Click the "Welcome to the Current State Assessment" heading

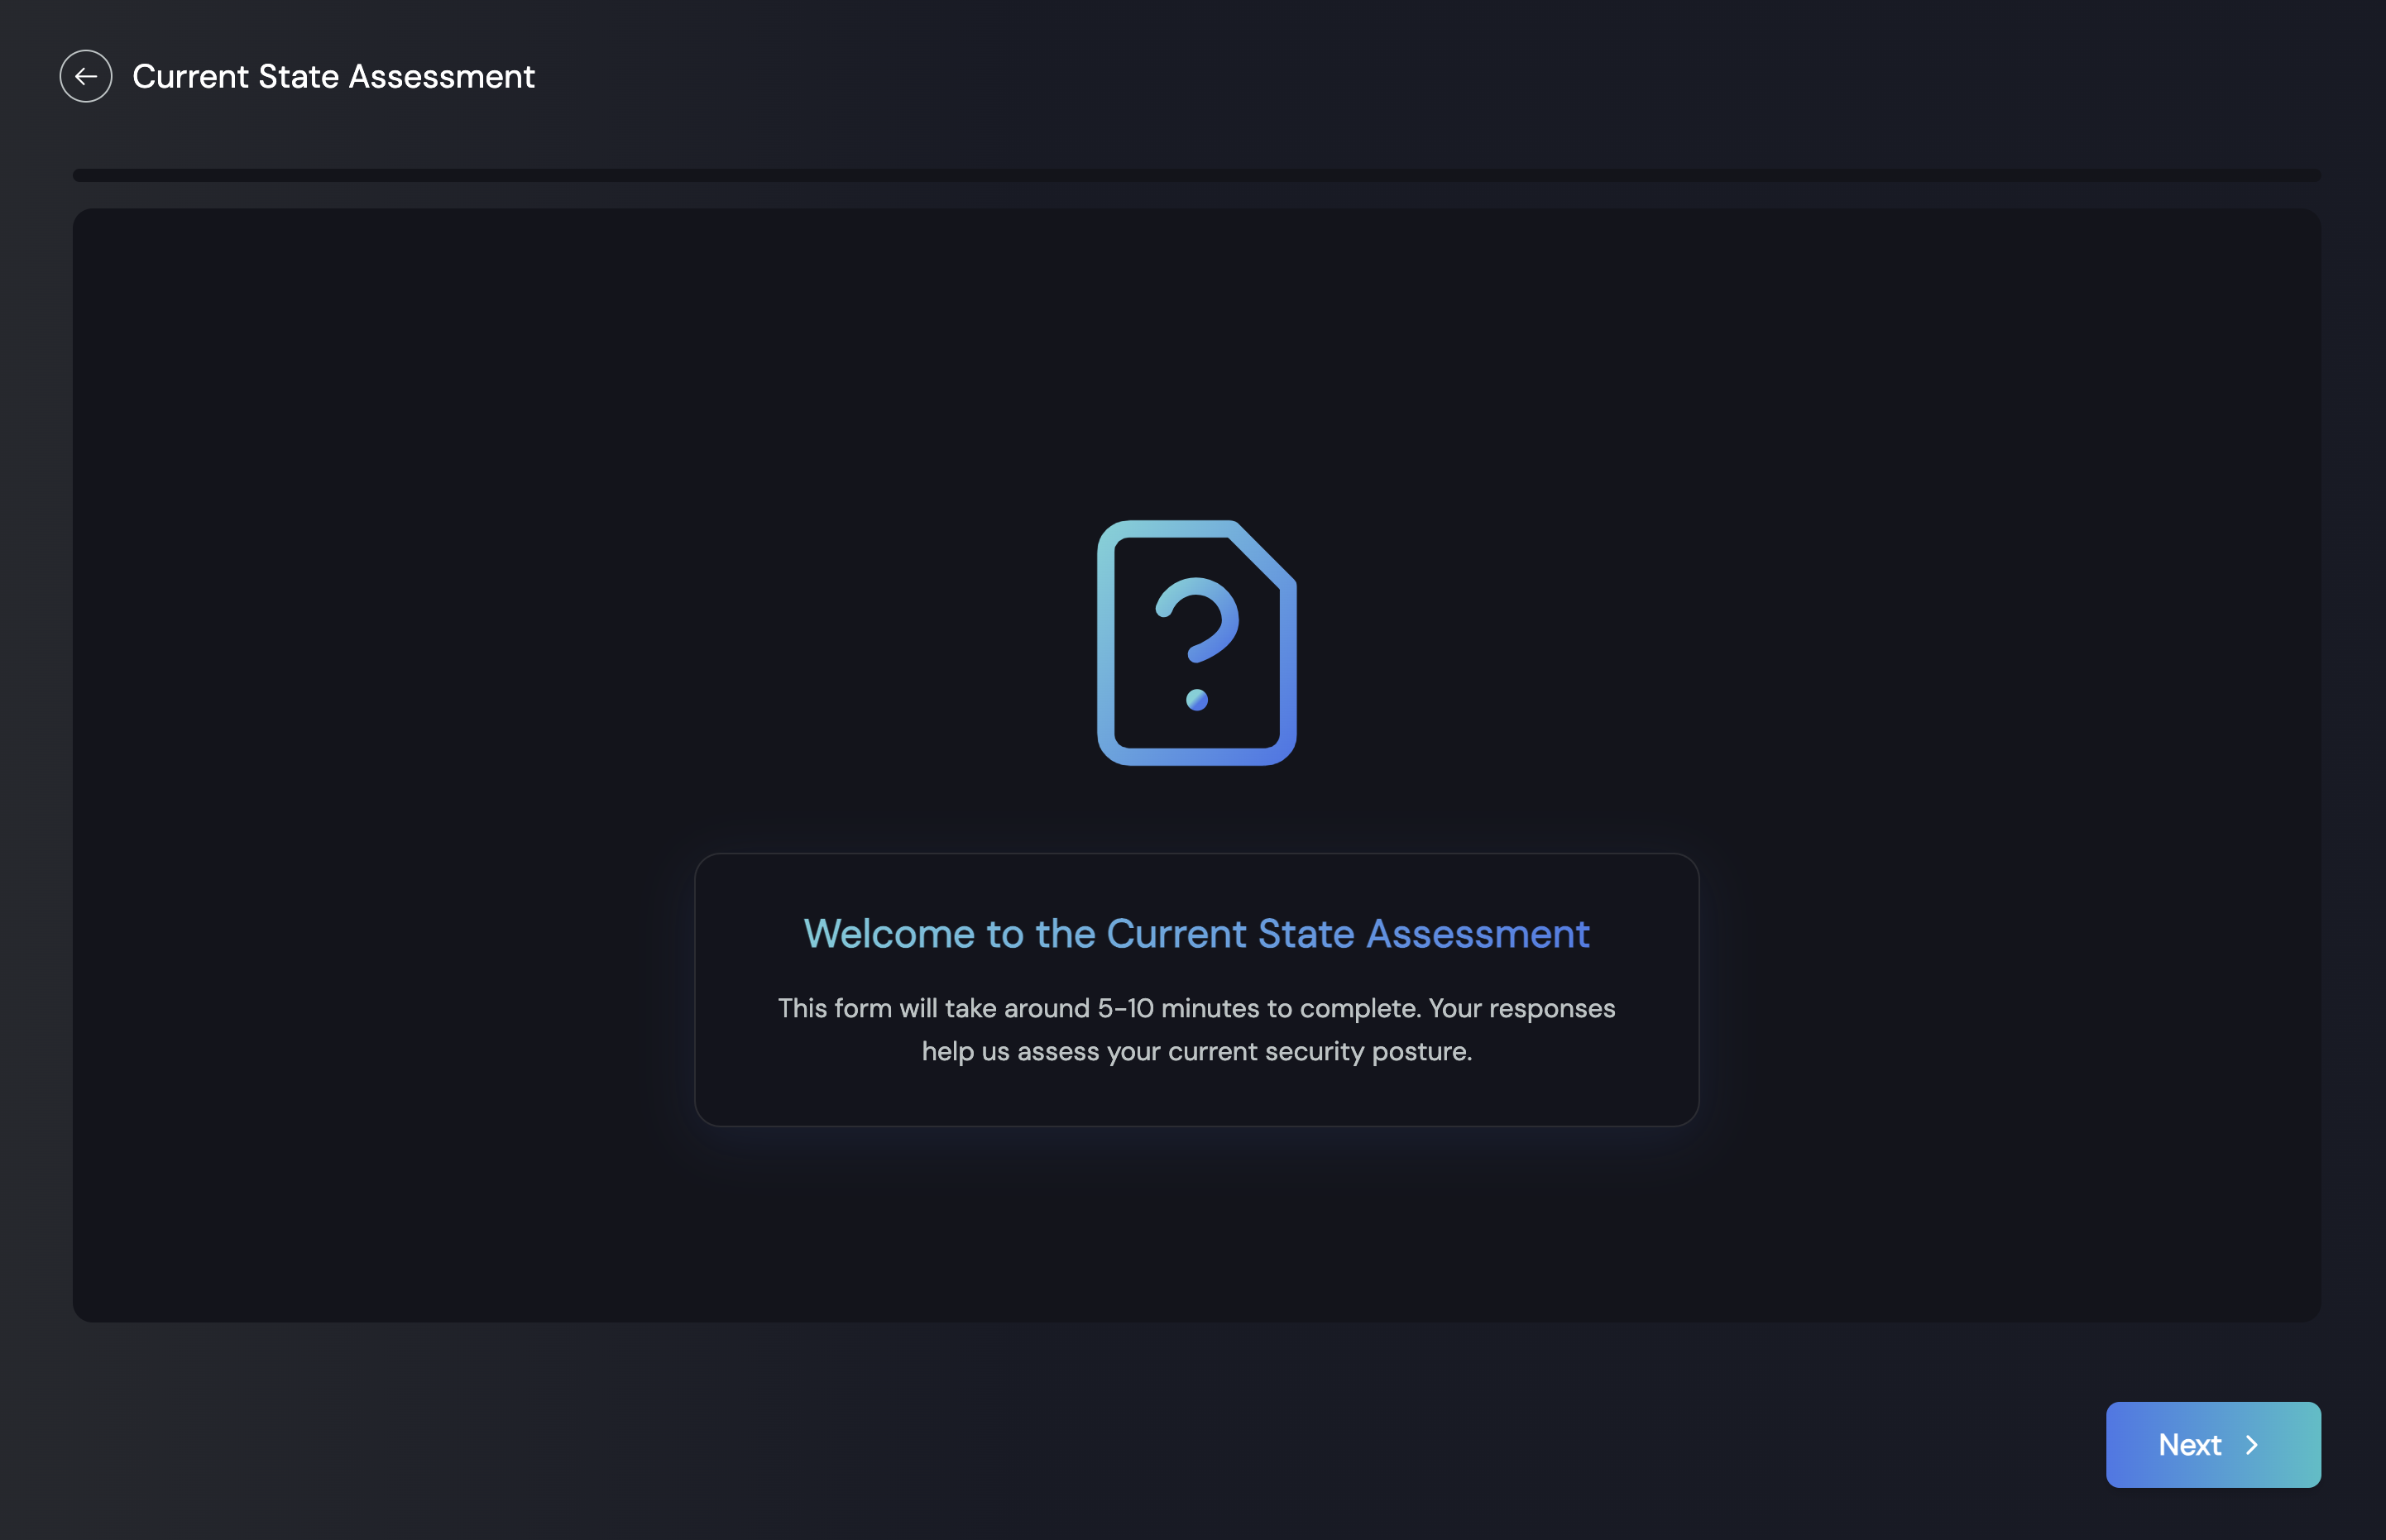[1196, 933]
